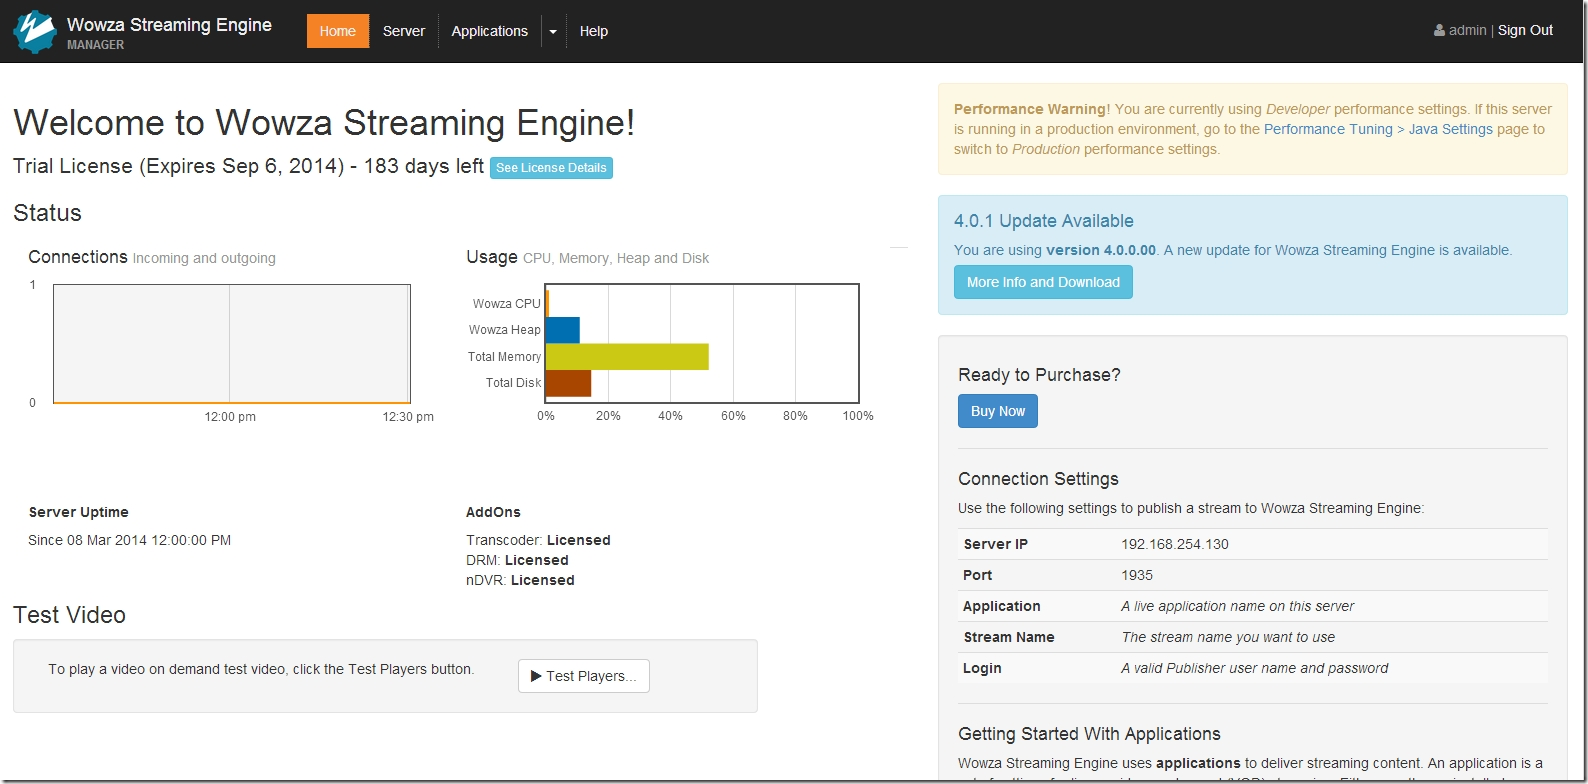Click the Server IP row label
The height and width of the screenshot is (784, 1588).
[995, 544]
